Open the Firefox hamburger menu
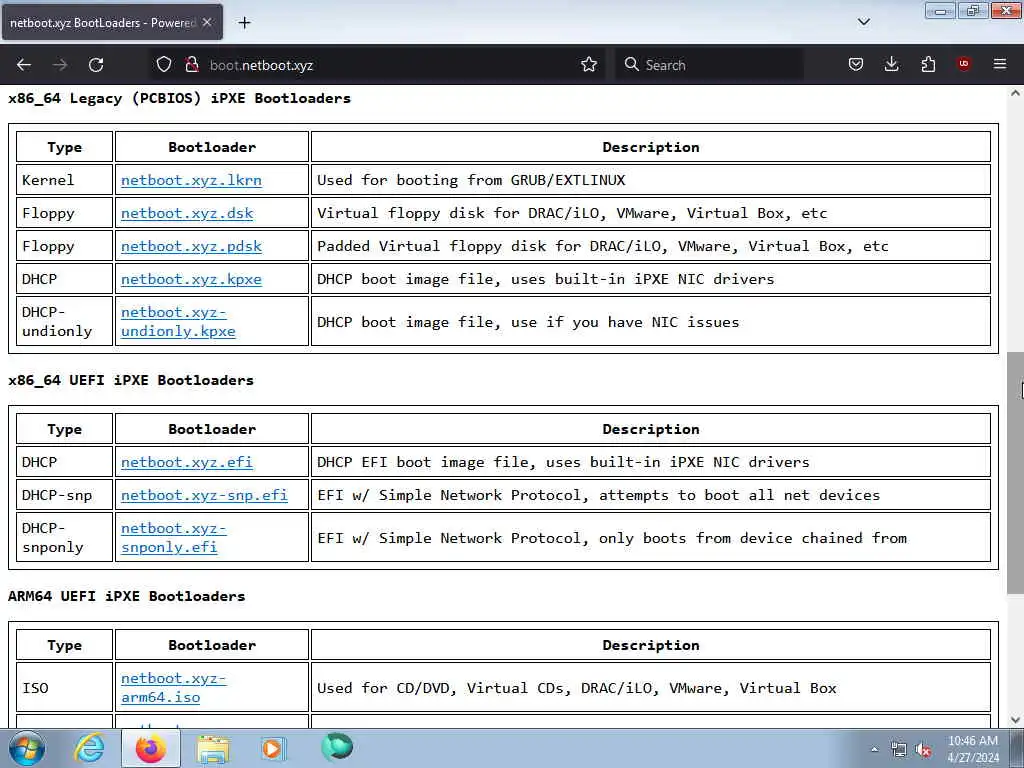Viewport: 1024px width, 768px height. click(1000, 64)
